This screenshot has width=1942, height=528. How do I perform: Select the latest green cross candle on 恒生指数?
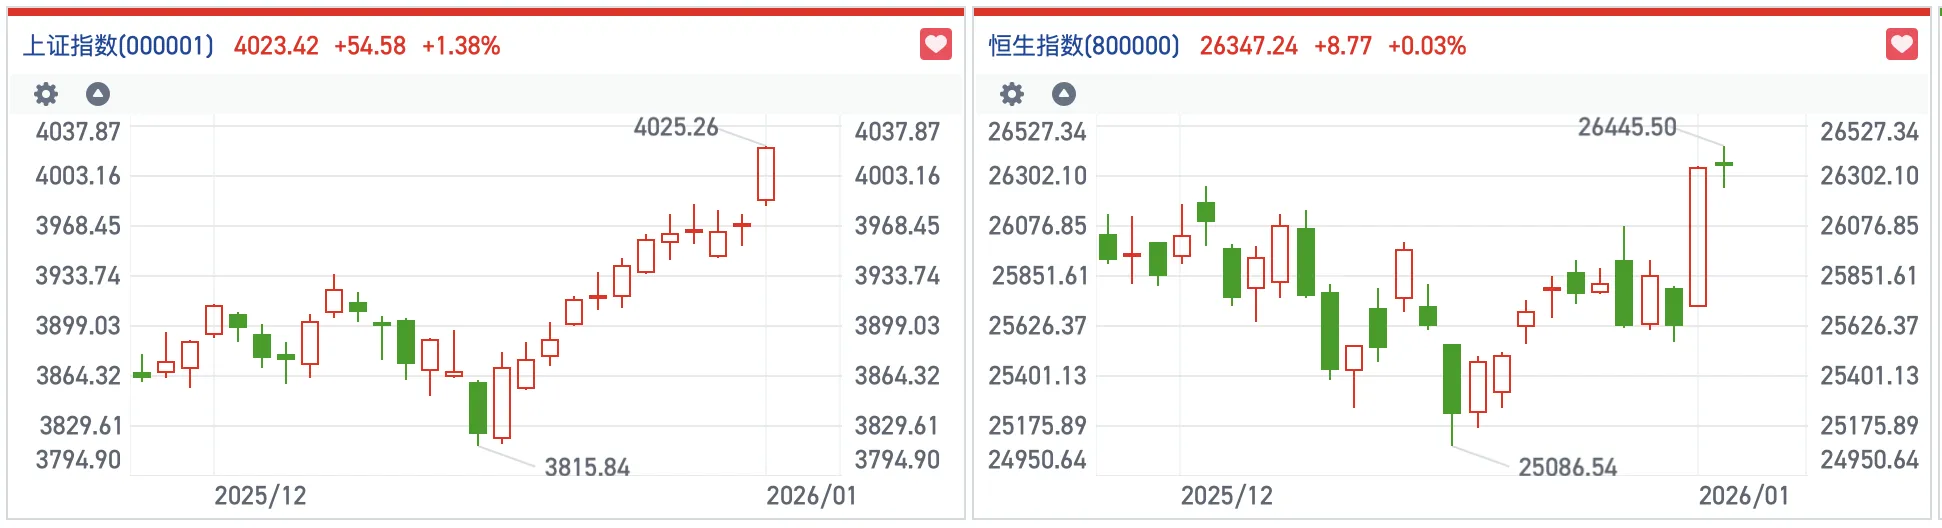tap(1723, 164)
